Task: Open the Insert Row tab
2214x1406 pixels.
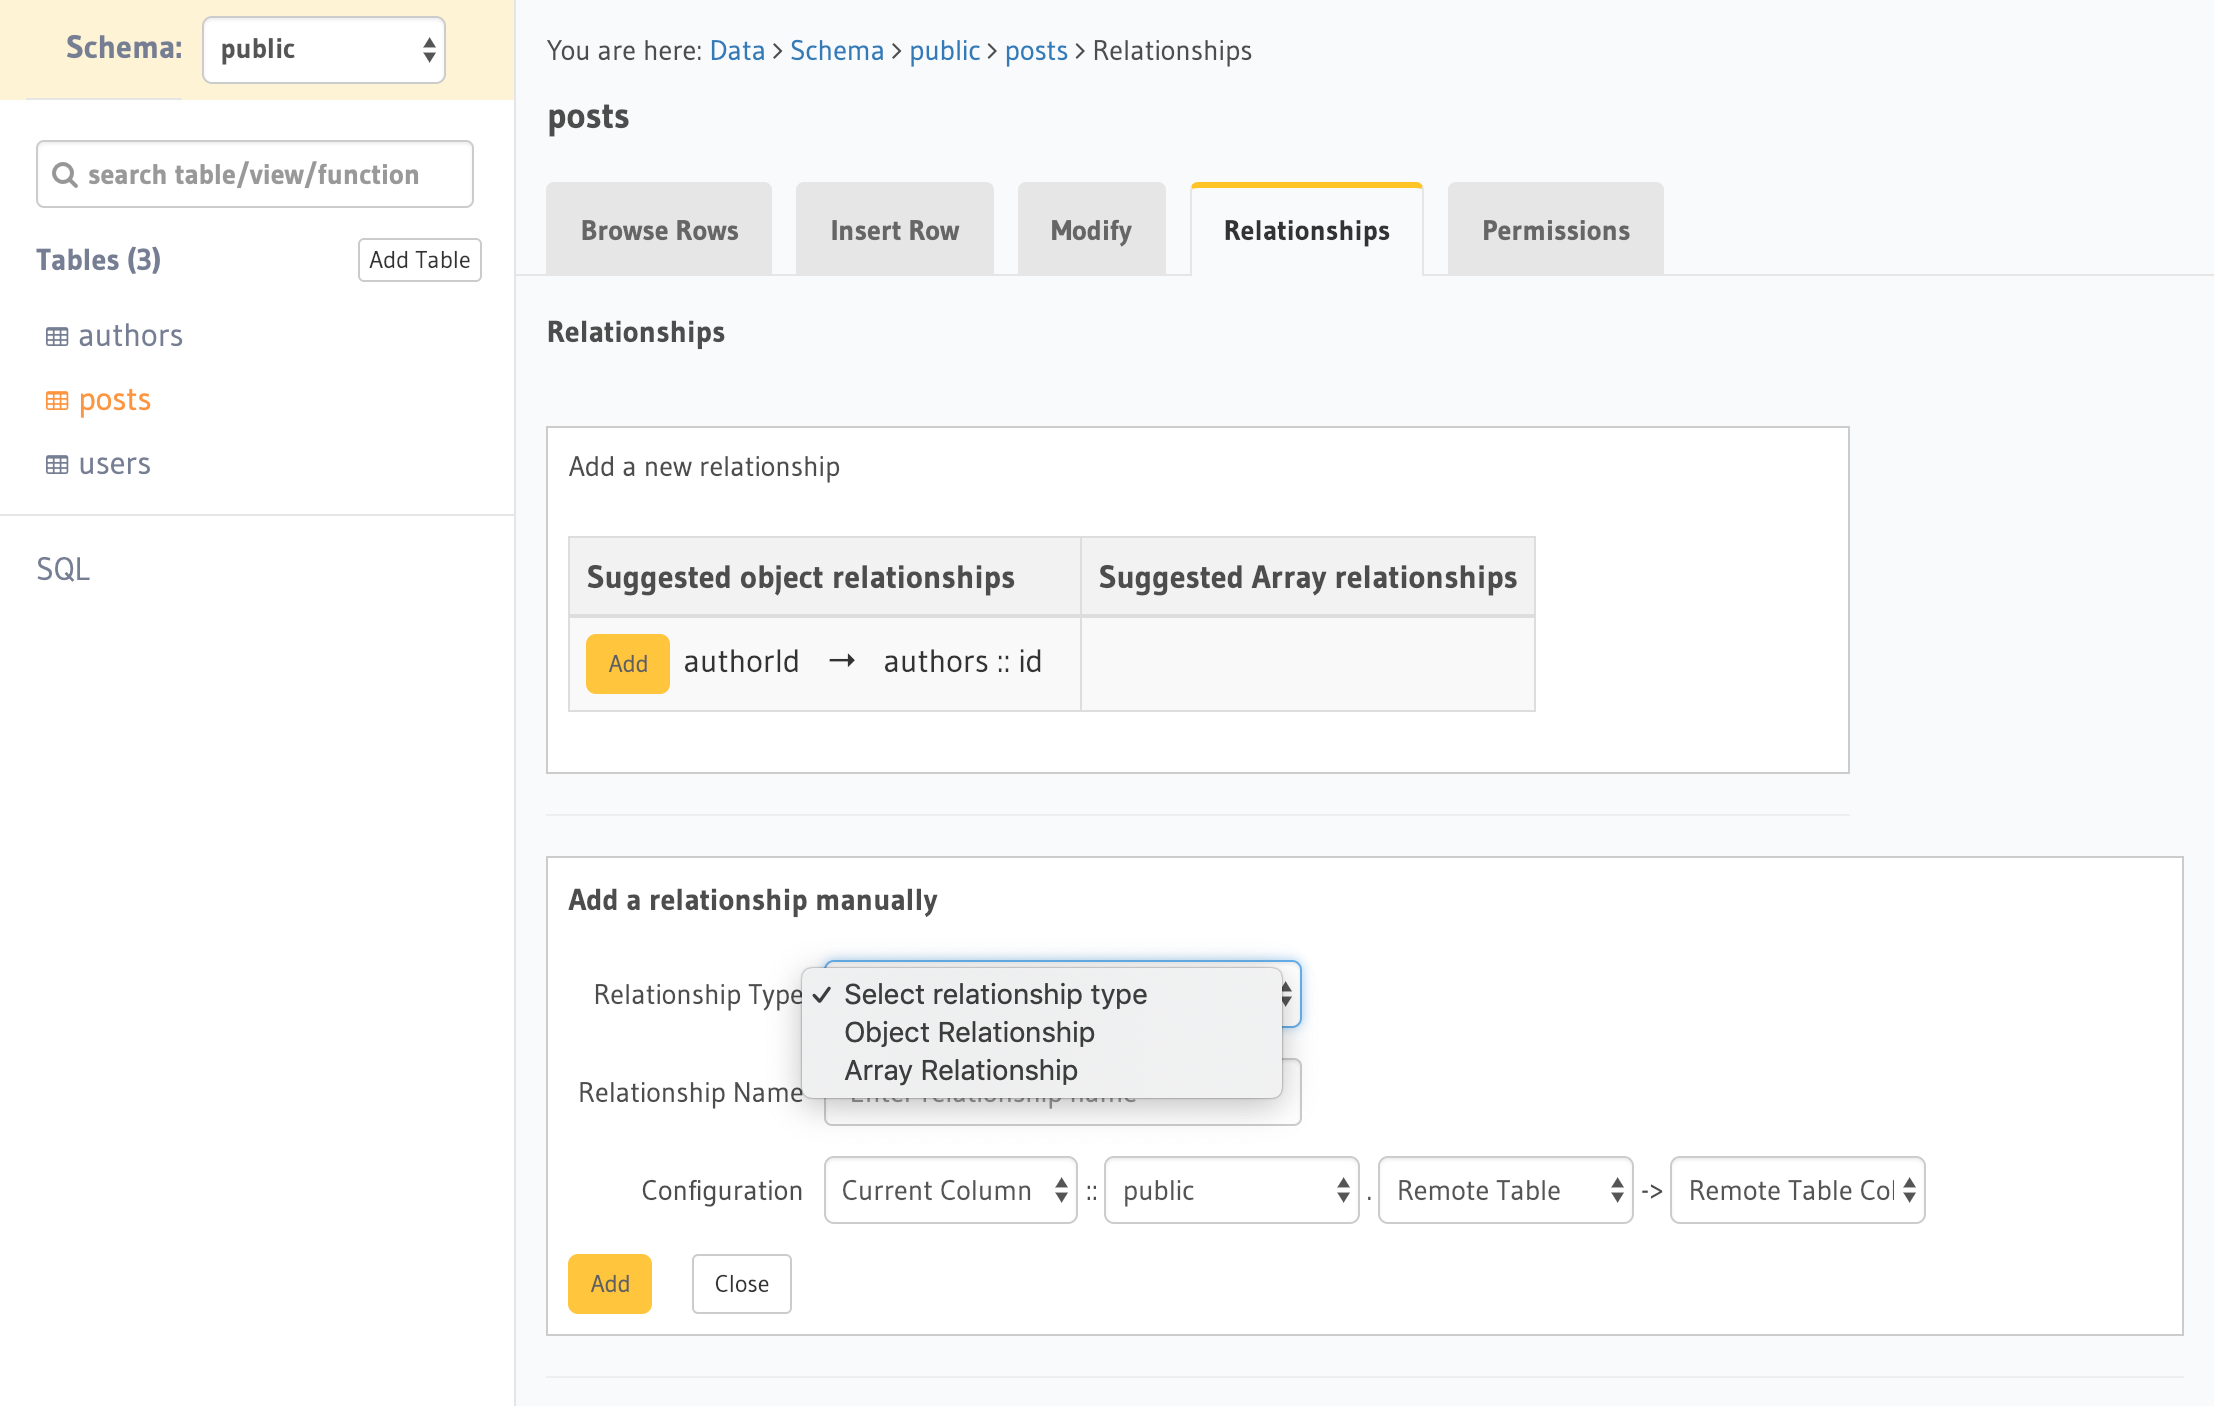Action: 893,229
